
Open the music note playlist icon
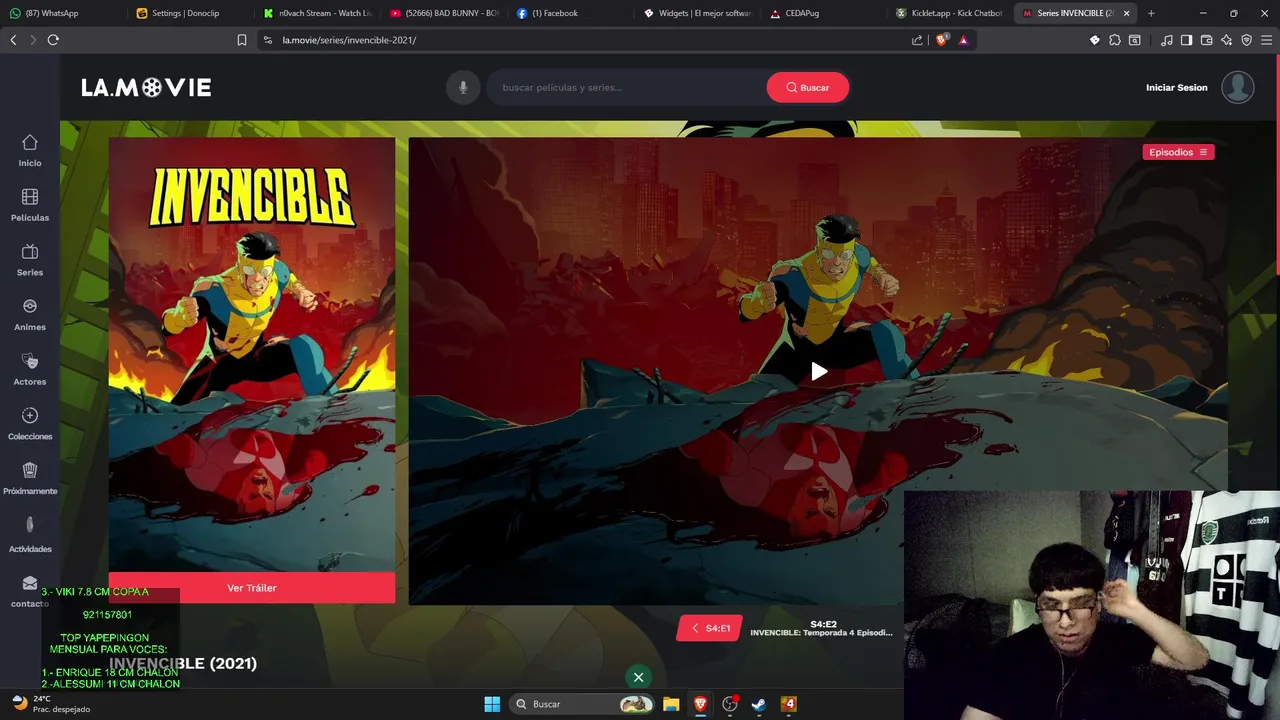1167,40
